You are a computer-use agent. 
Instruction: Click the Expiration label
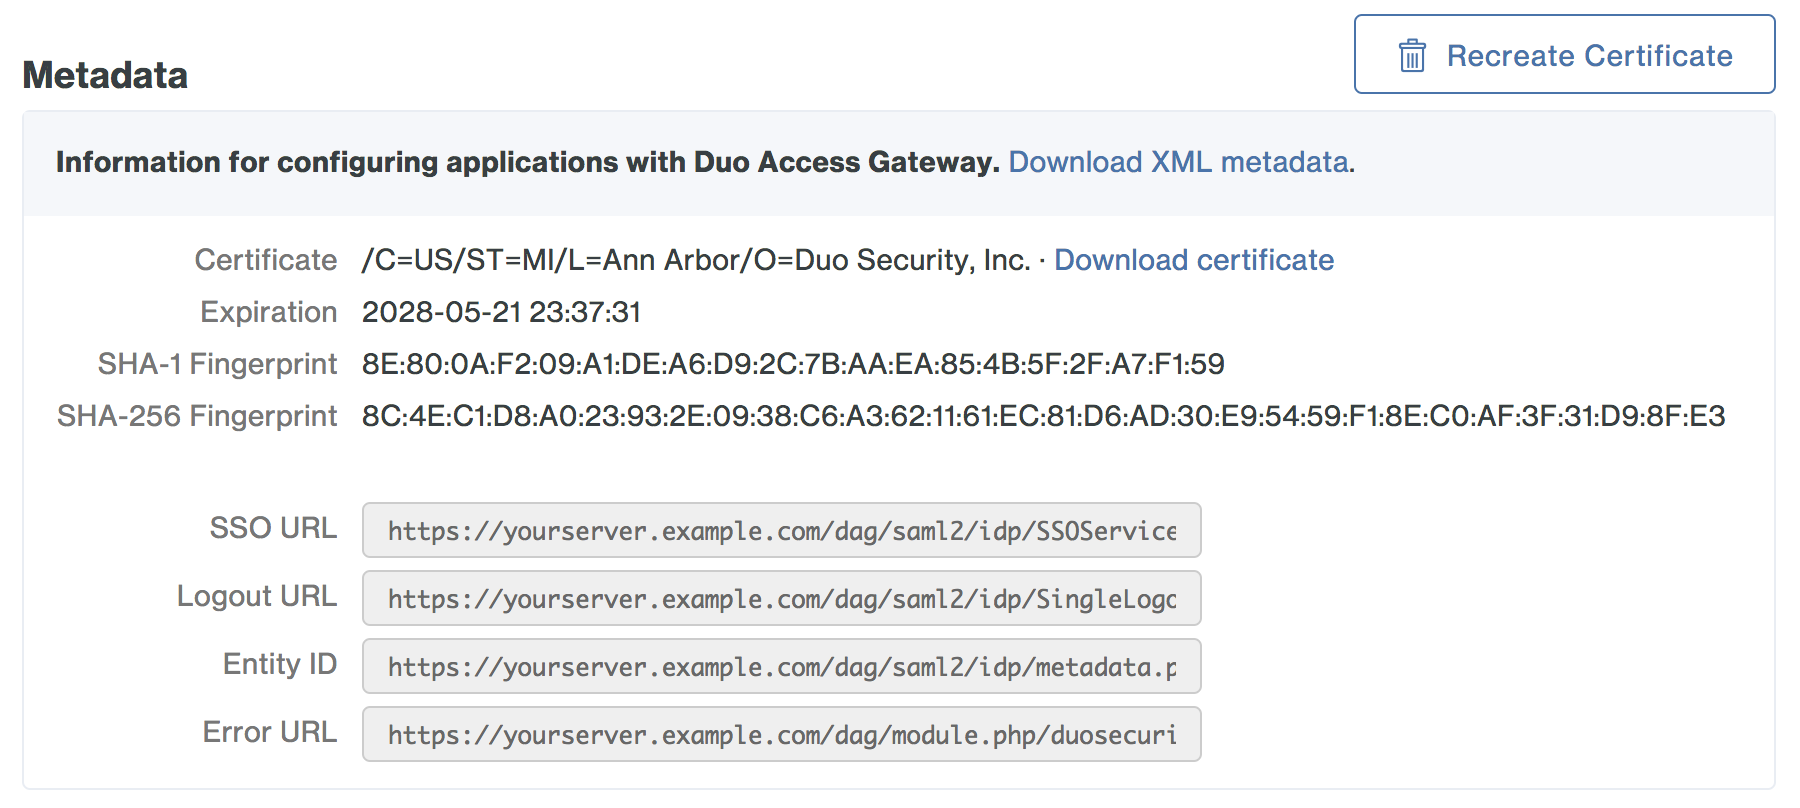[268, 312]
